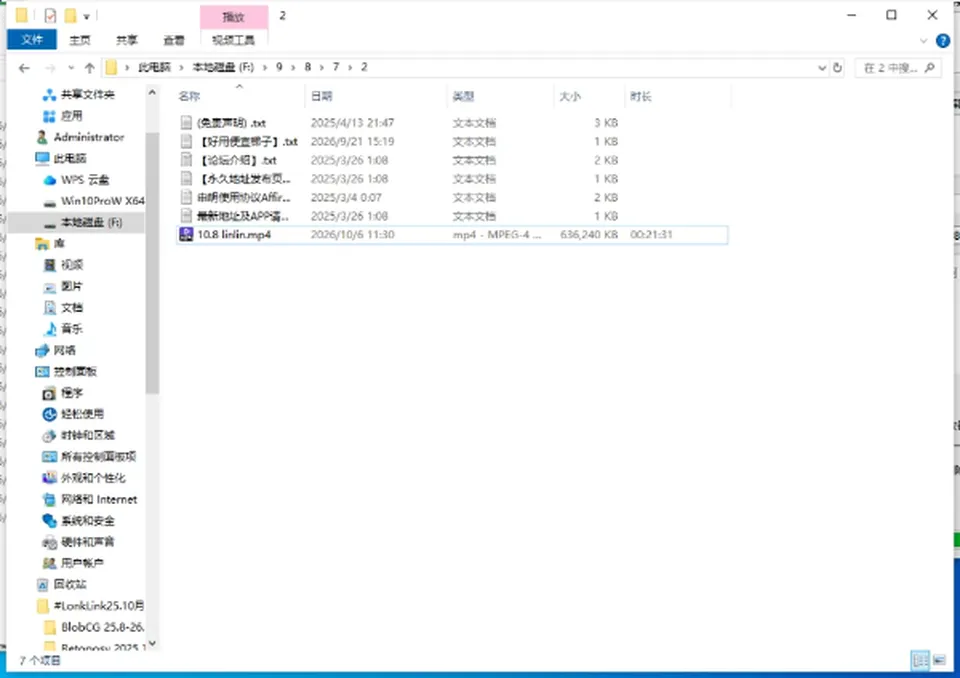Viewport: 960px width, 678px height.
Task: Click the 轻松使用 ease of access icon
Action: point(50,414)
